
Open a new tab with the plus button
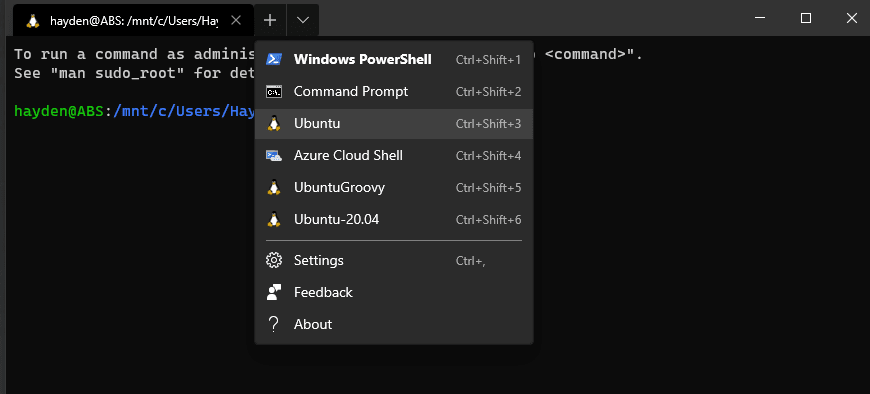(x=270, y=21)
